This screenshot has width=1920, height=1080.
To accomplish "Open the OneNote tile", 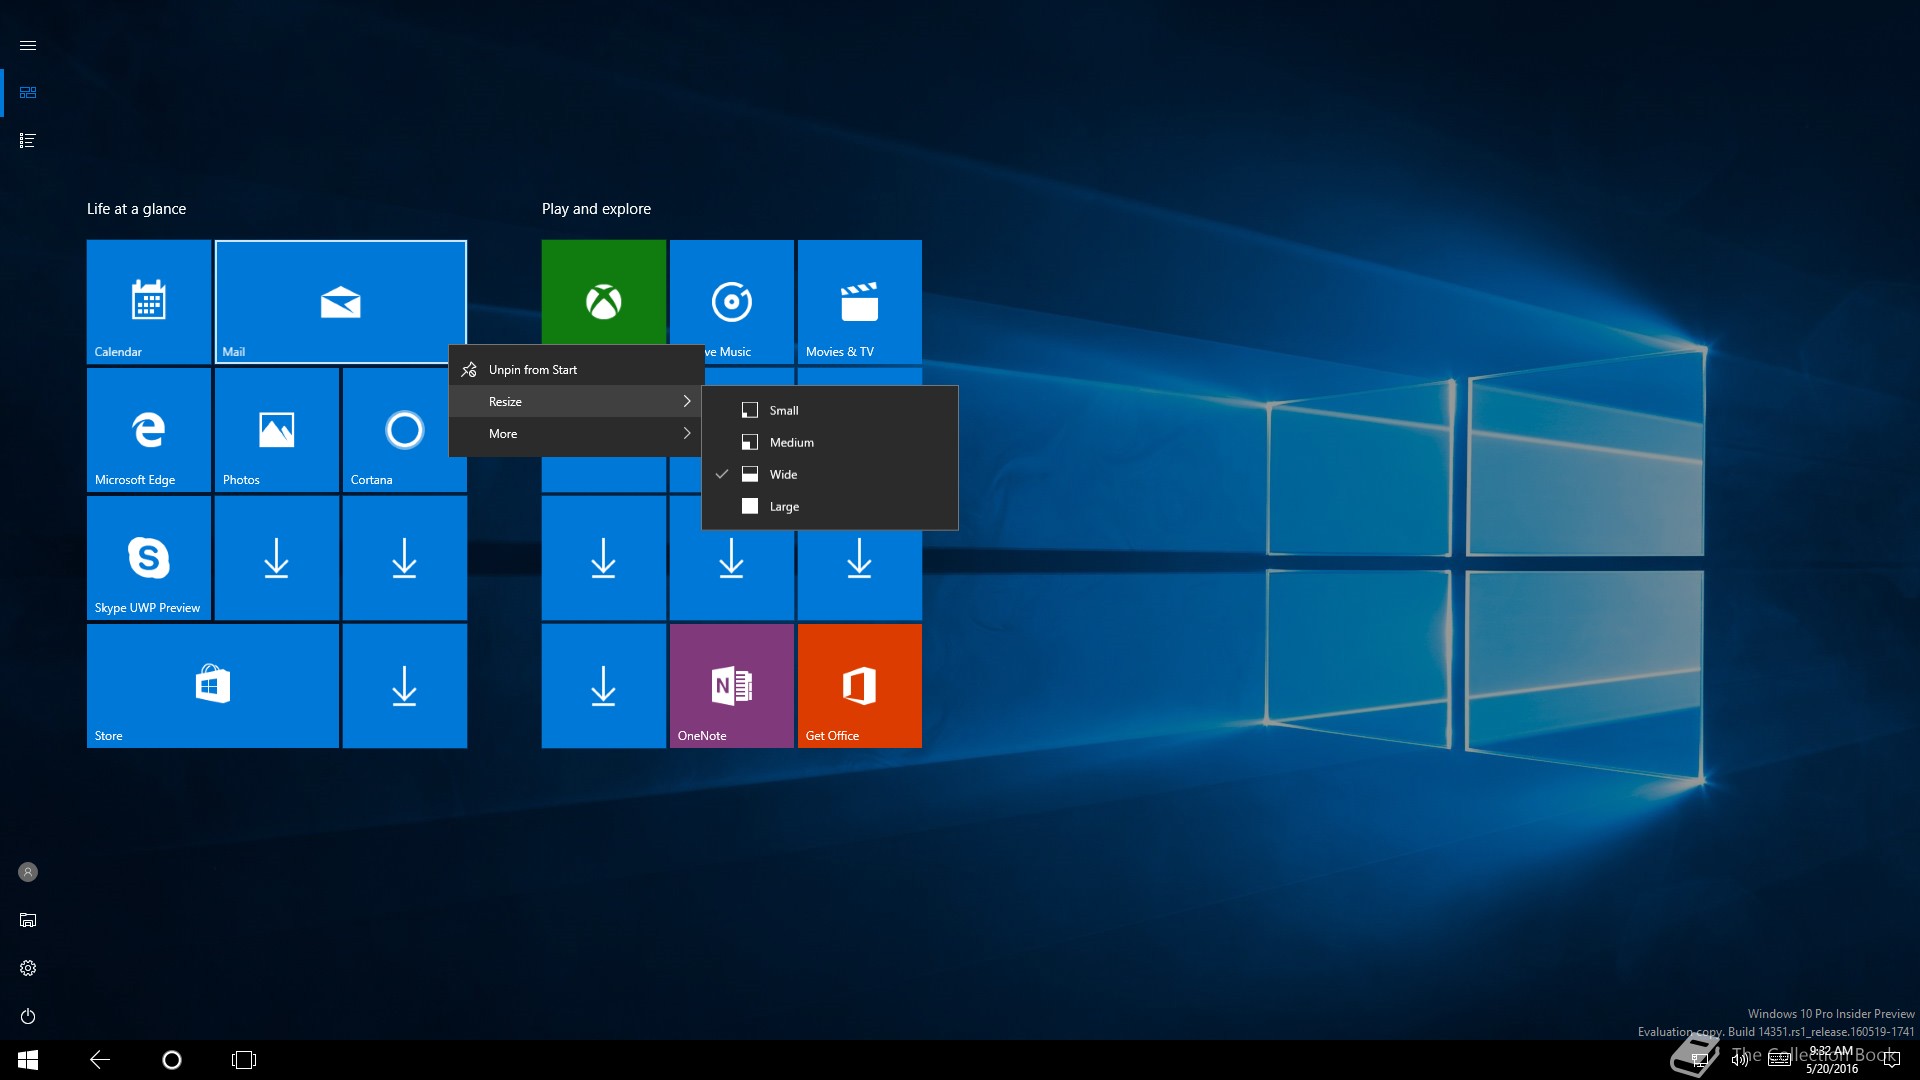I will [731, 685].
